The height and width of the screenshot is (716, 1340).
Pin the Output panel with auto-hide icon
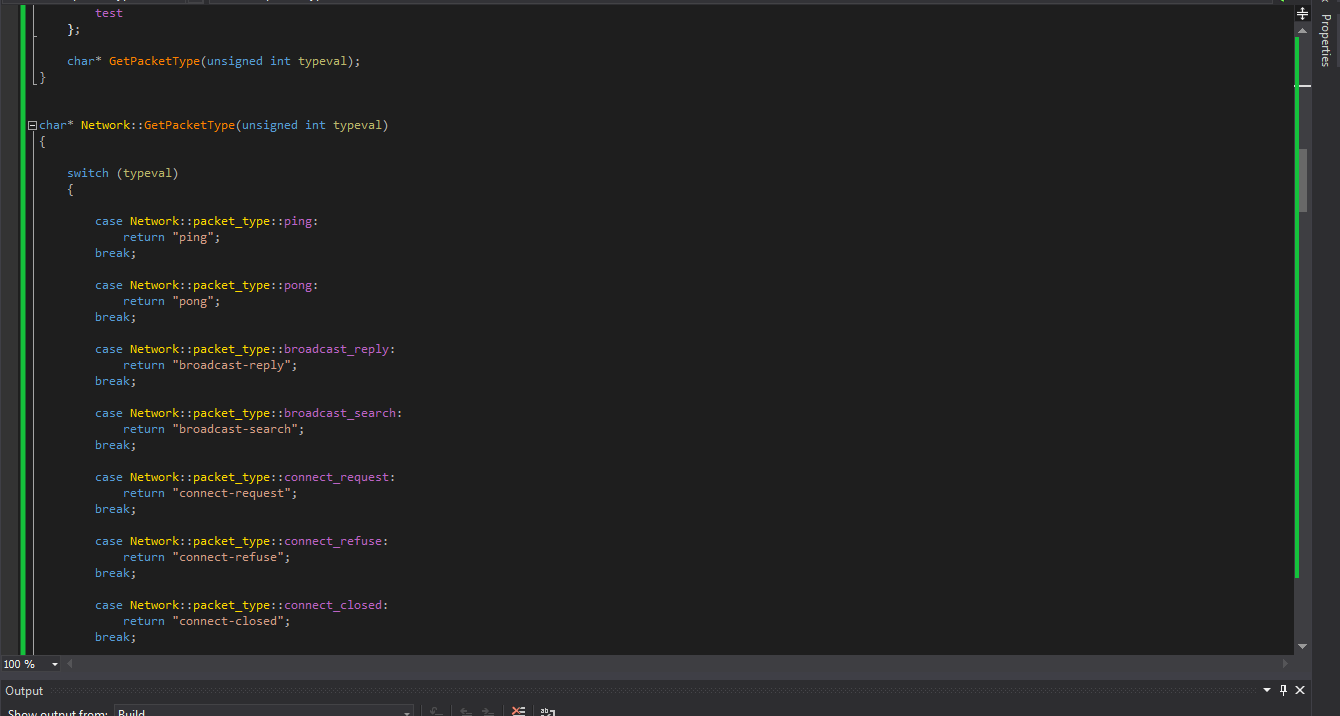pyautogui.click(x=1283, y=690)
